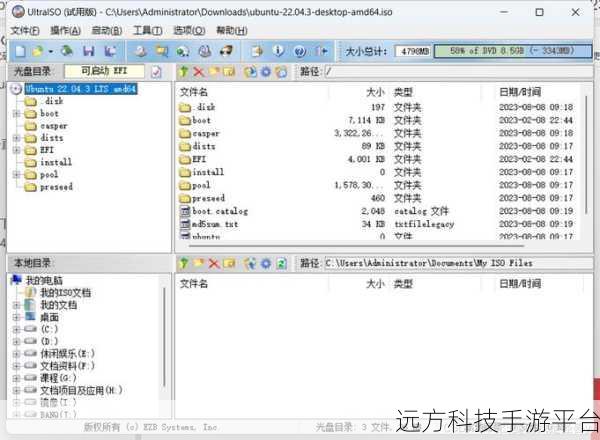
Task: Click the Help question mark toolbar icon
Action: [300, 51]
